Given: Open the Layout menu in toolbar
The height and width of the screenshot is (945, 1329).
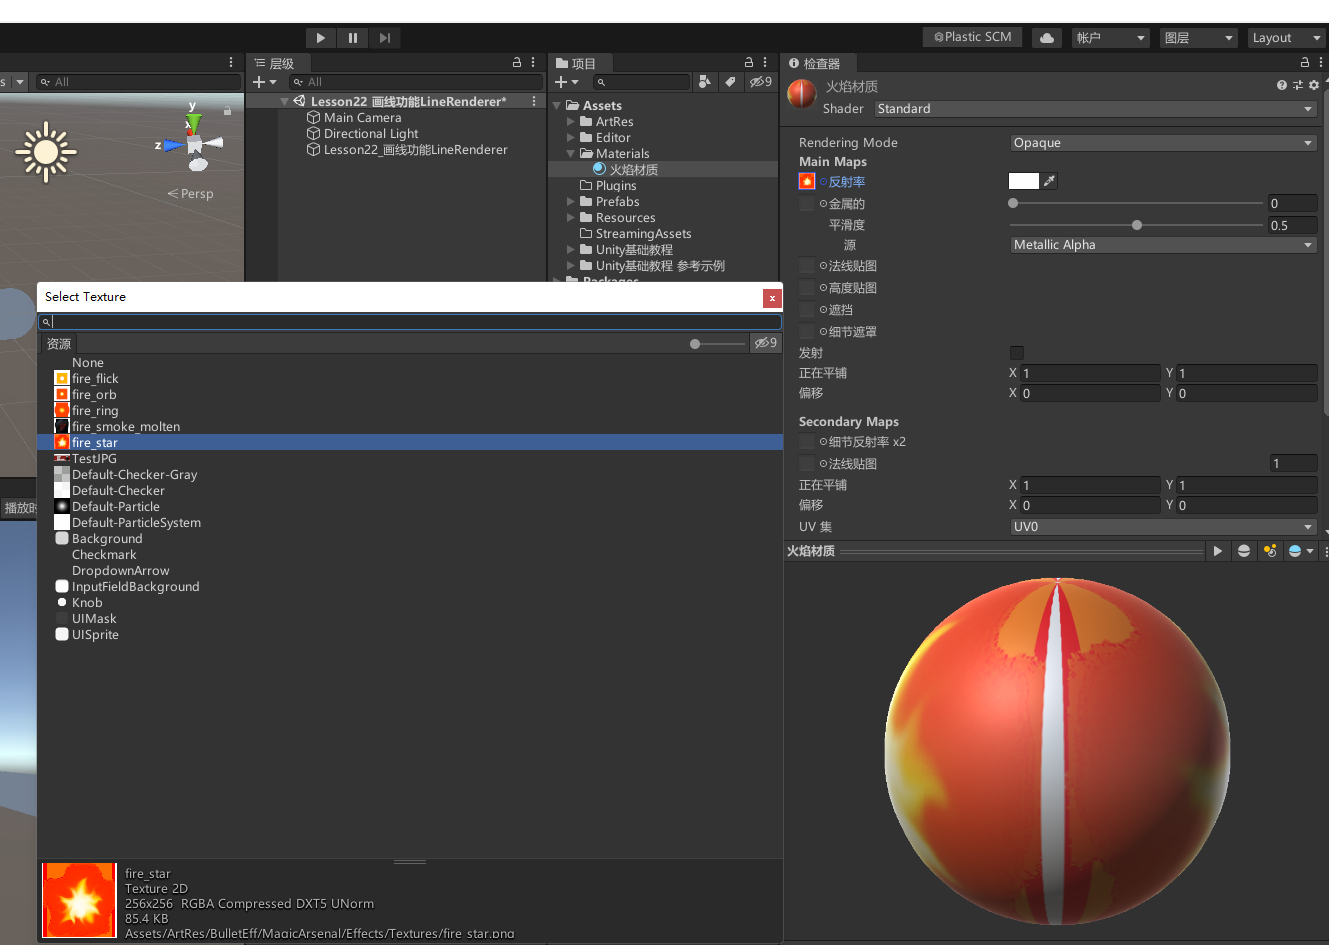Looking at the screenshot, I should [x=1286, y=38].
